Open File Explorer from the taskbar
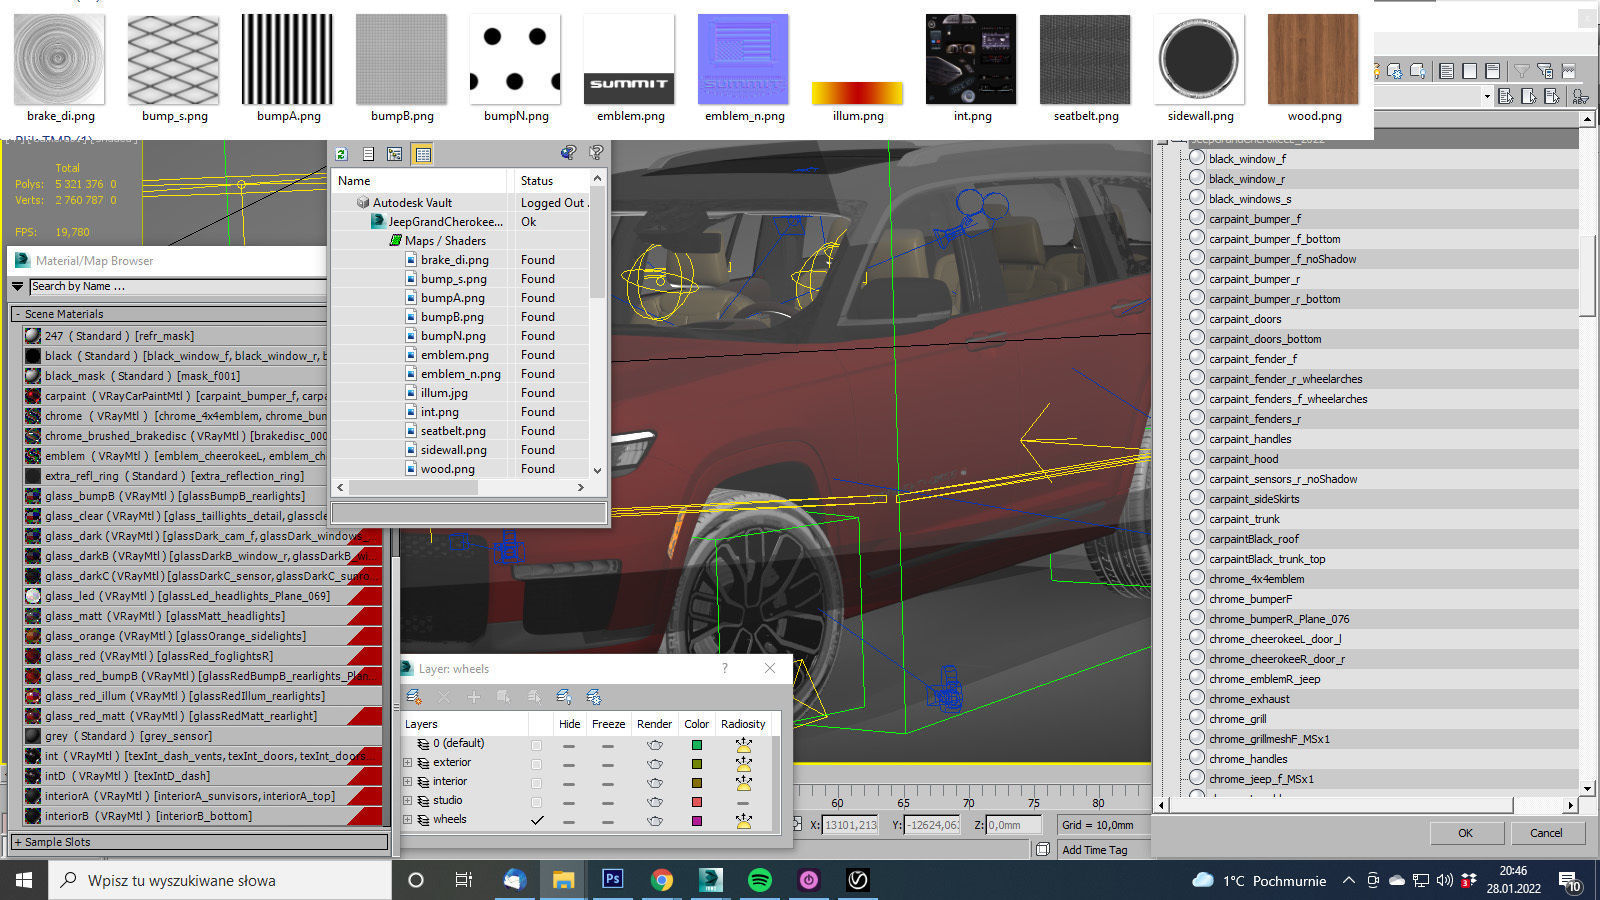 click(563, 880)
